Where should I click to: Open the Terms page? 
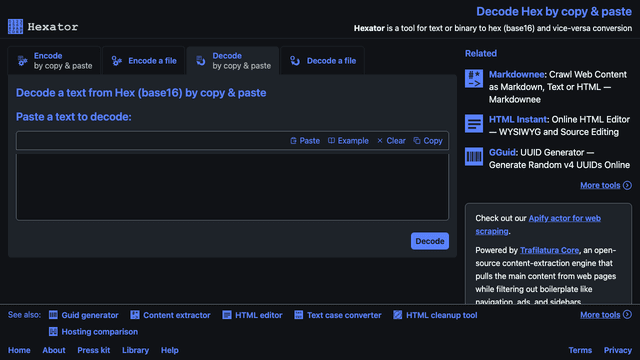(580, 350)
